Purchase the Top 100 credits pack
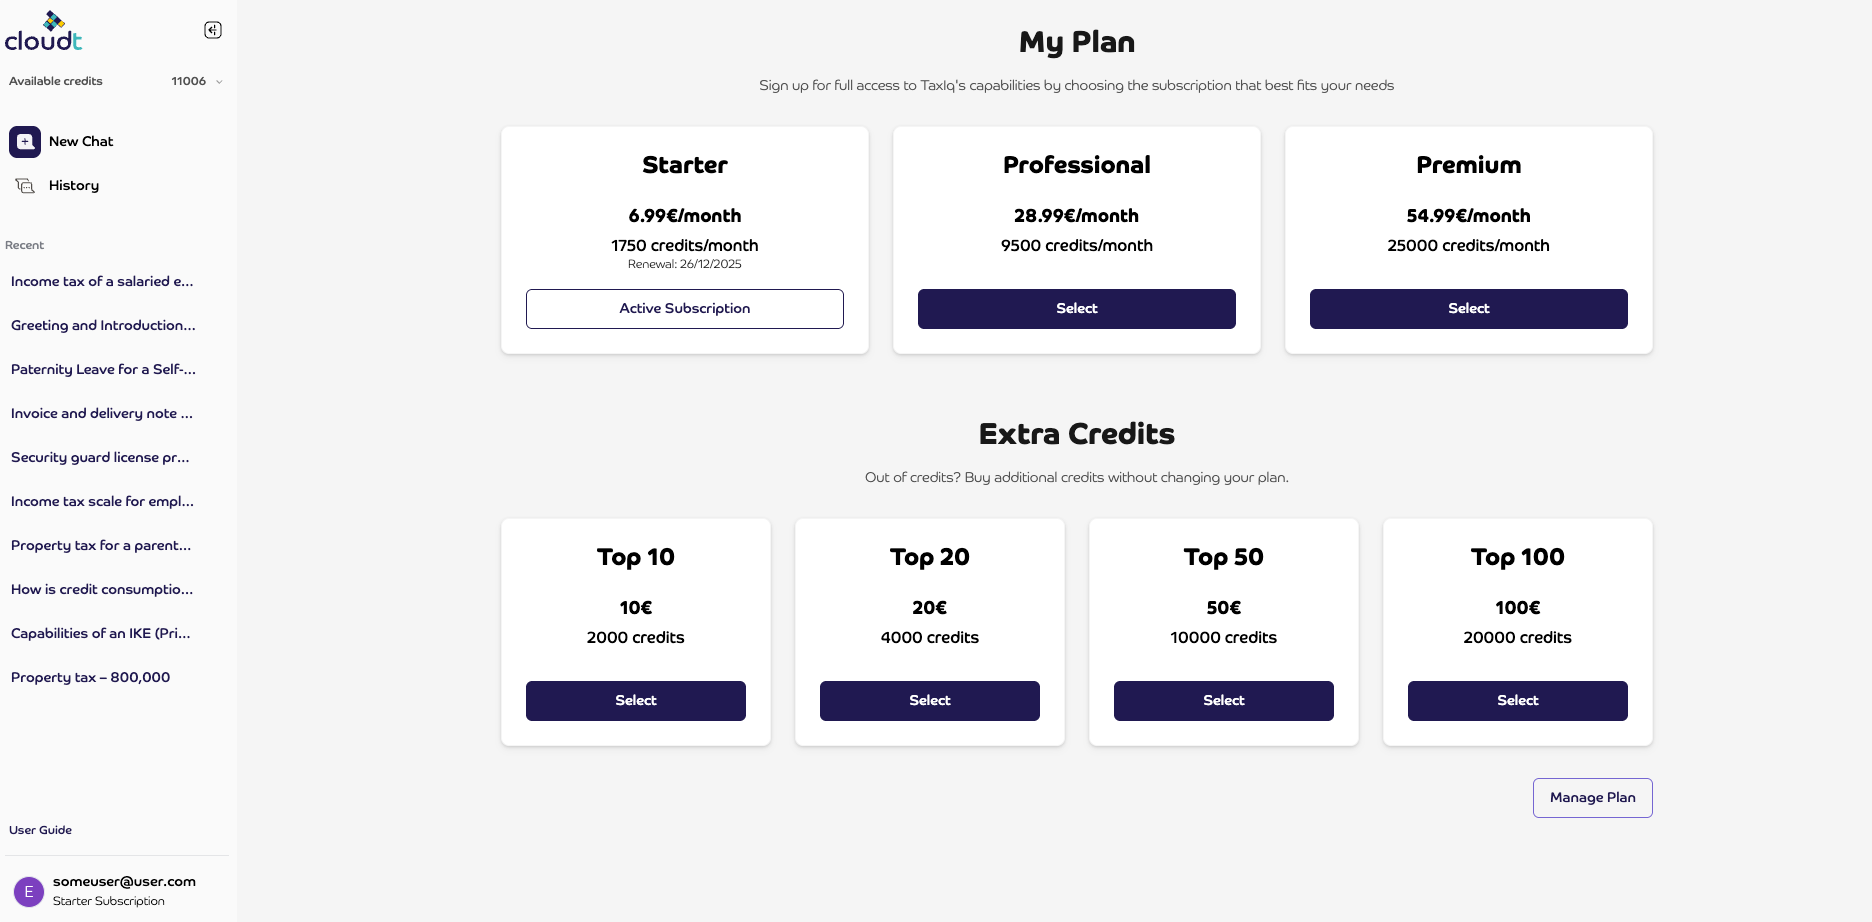This screenshot has width=1872, height=922. (1517, 701)
